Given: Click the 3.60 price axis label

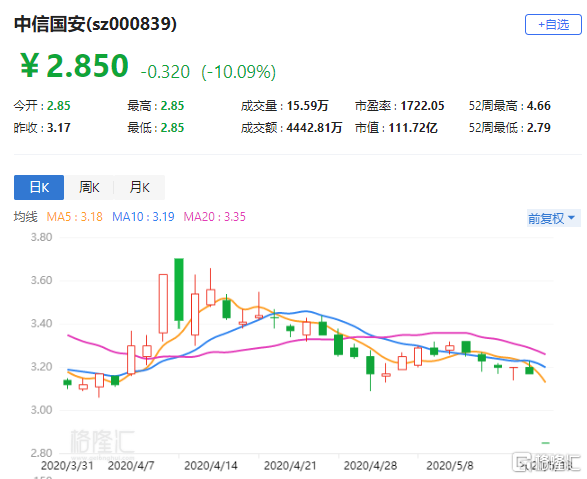Looking at the screenshot, I should [41, 280].
